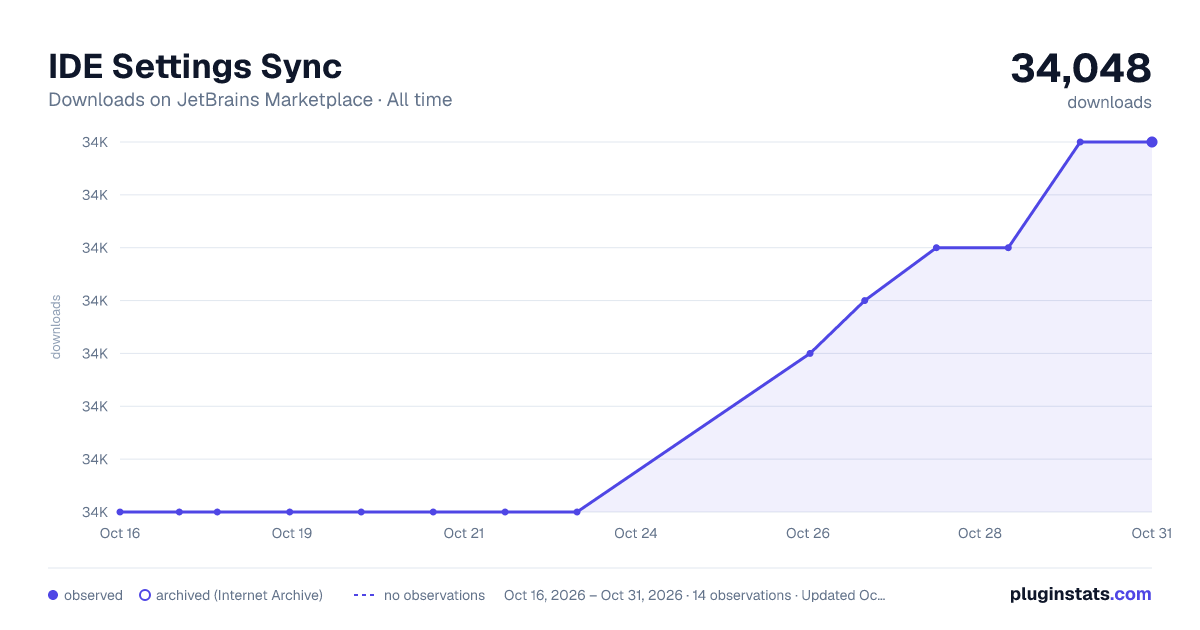Select the hollow 'archived' legend marker
The width and height of the screenshot is (1200, 630).
[x=144, y=595]
